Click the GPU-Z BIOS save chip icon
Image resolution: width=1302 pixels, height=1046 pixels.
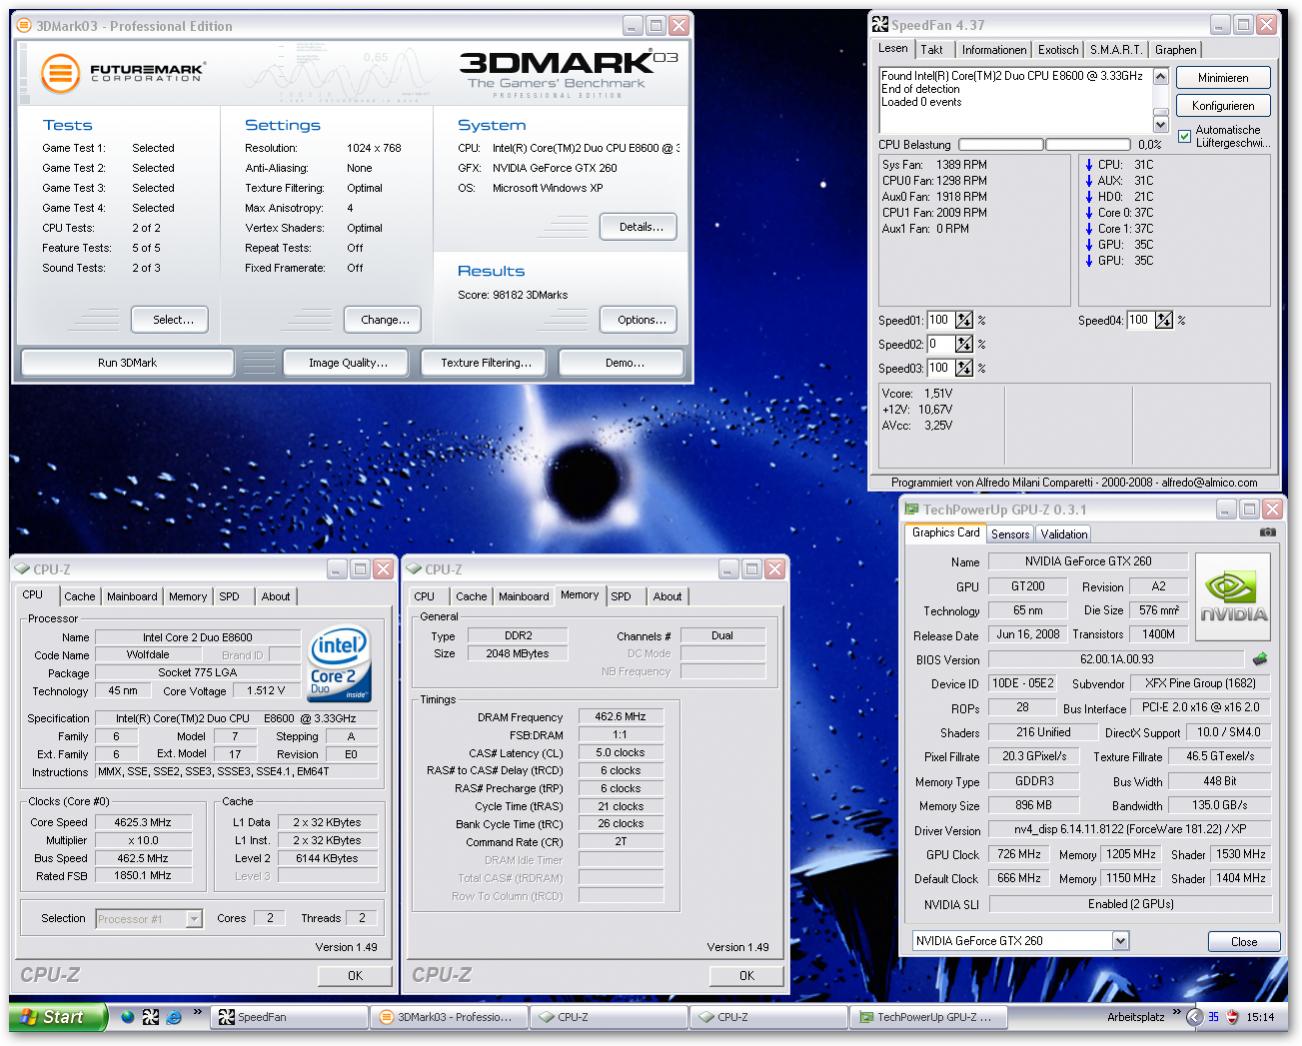tap(1260, 659)
